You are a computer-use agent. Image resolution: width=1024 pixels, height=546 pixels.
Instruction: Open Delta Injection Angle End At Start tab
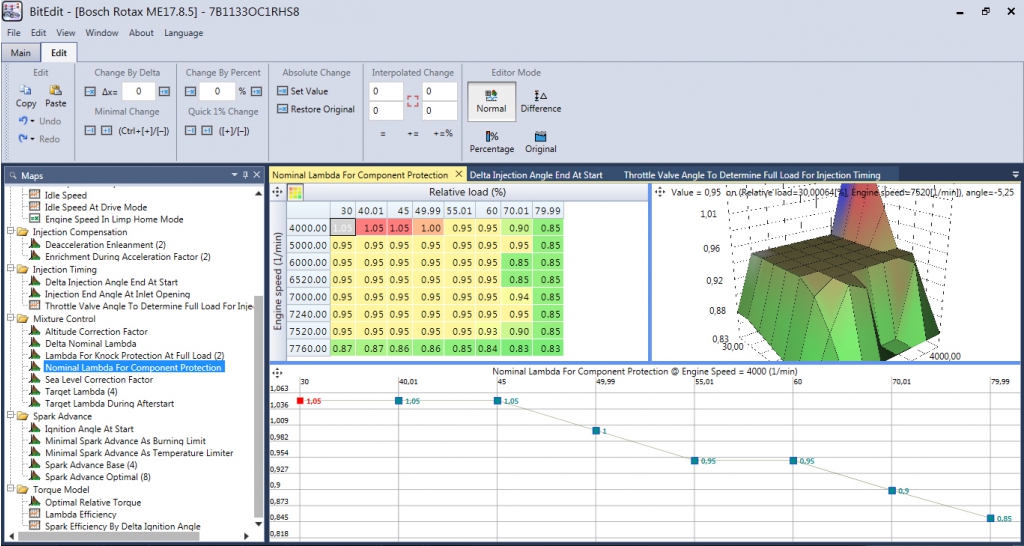[536, 175]
